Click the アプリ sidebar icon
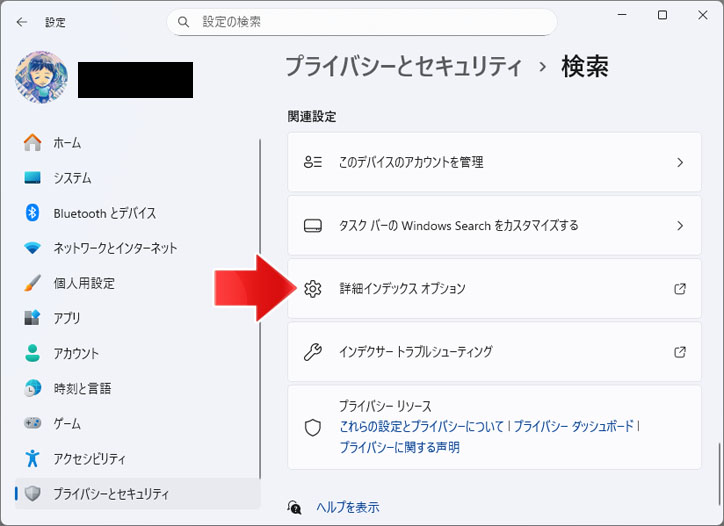The height and width of the screenshot is (526, 724). click(32, 318)
